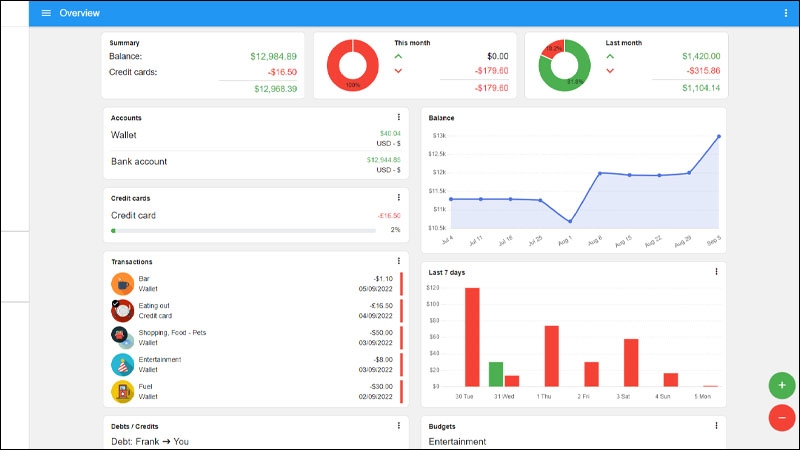The width and height of the screenshot is (800, 450).
Task: Open the This month donut chart
Action: pyautogui.click(x=353, y=65)
